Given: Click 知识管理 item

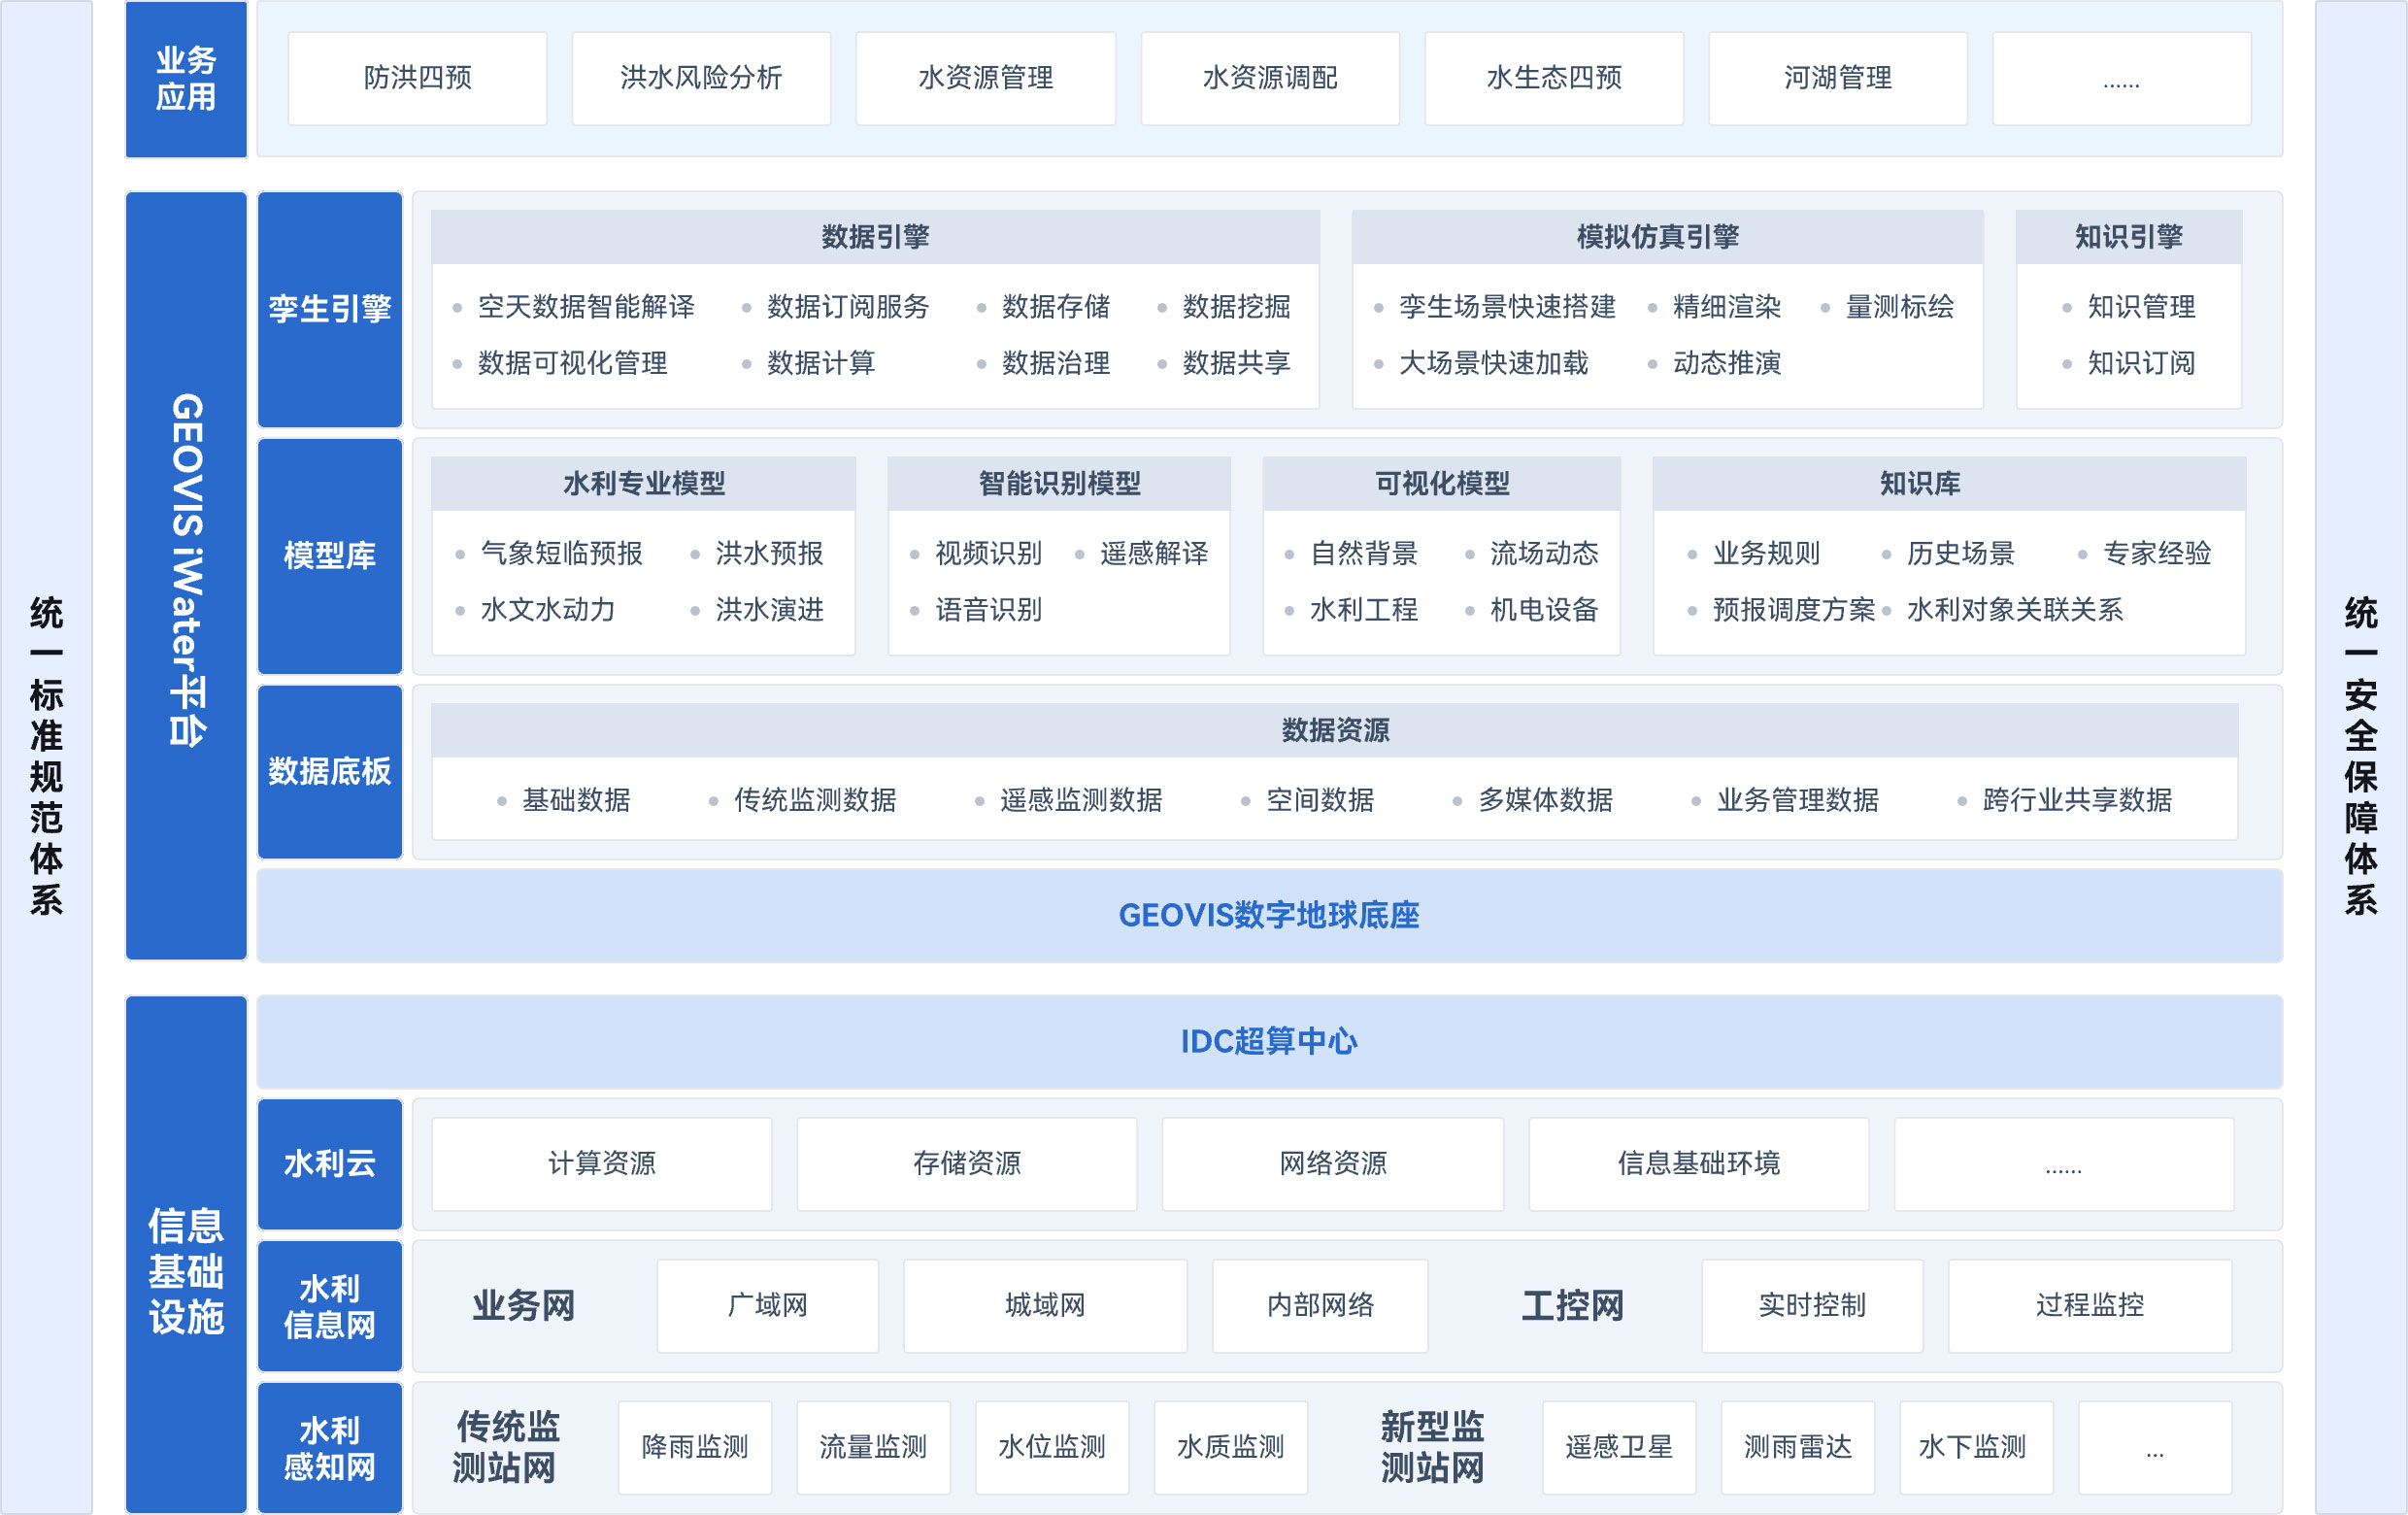Looking at the screenshot, I should 2141,307.
